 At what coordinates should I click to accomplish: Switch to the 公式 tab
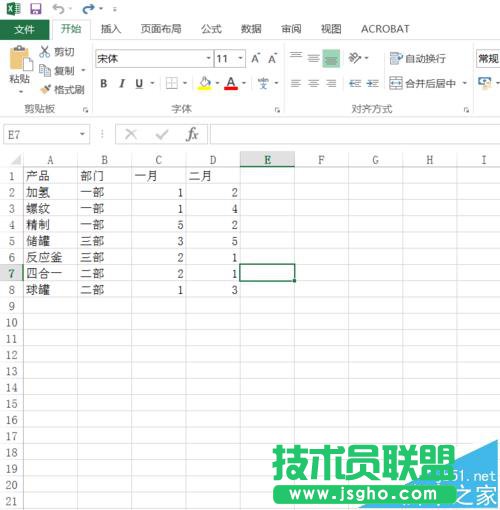(211, 29)
